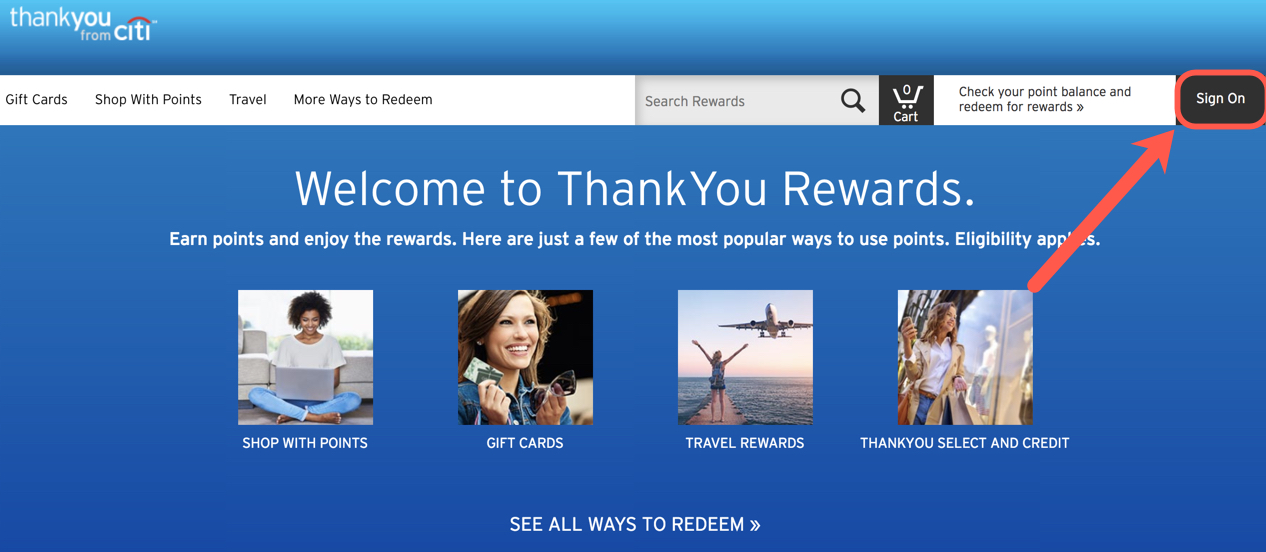1266x552 pixels.
Task: Open the Travel menu
Action: (248, 100)
